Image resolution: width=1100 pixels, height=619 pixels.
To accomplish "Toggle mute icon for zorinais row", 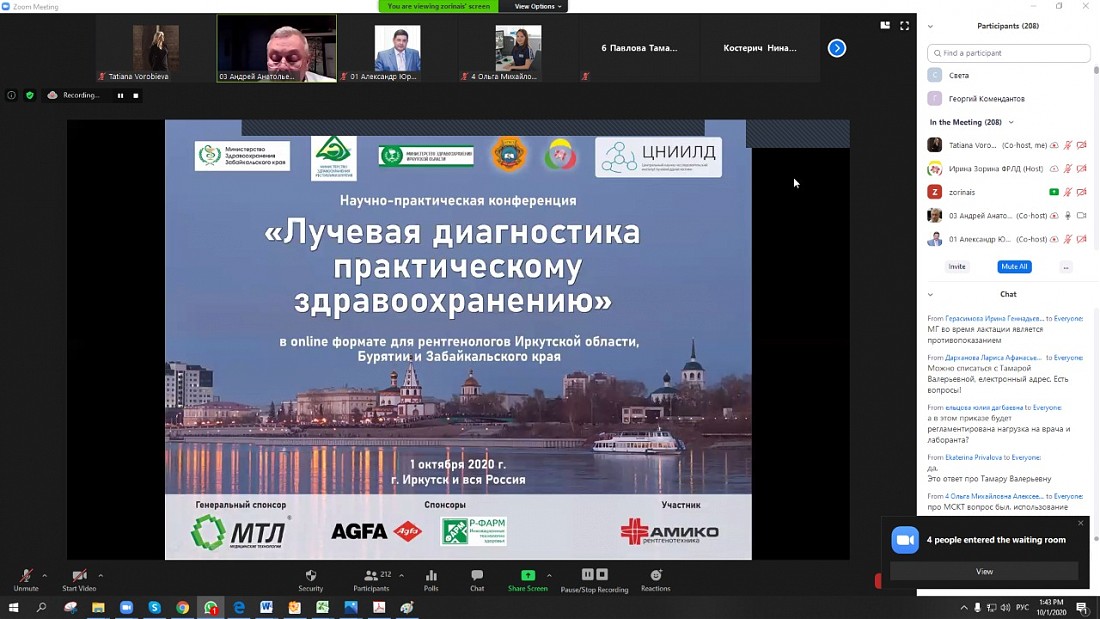I will tap(1068, 192).
